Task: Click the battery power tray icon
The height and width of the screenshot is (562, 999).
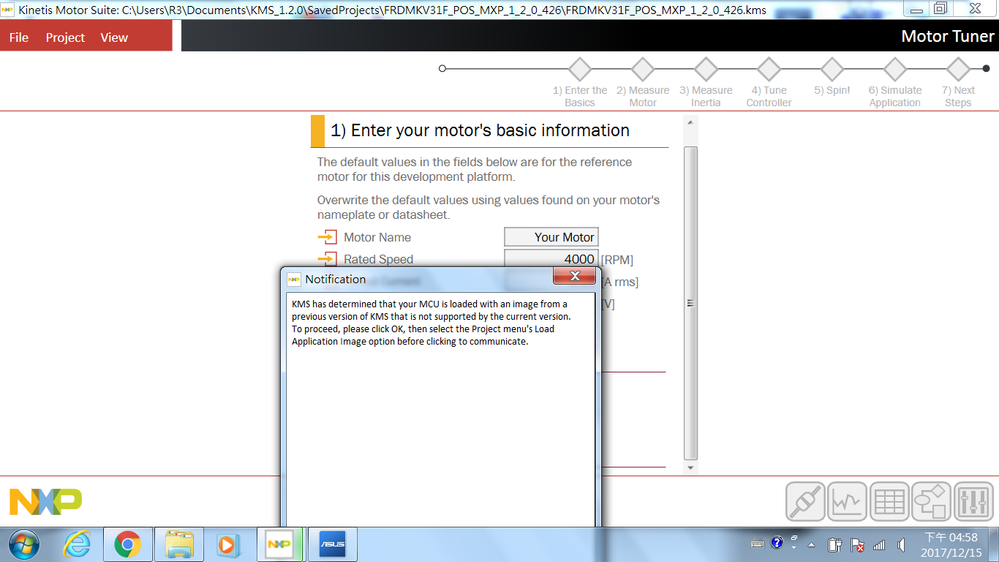Action: [835, 545]
